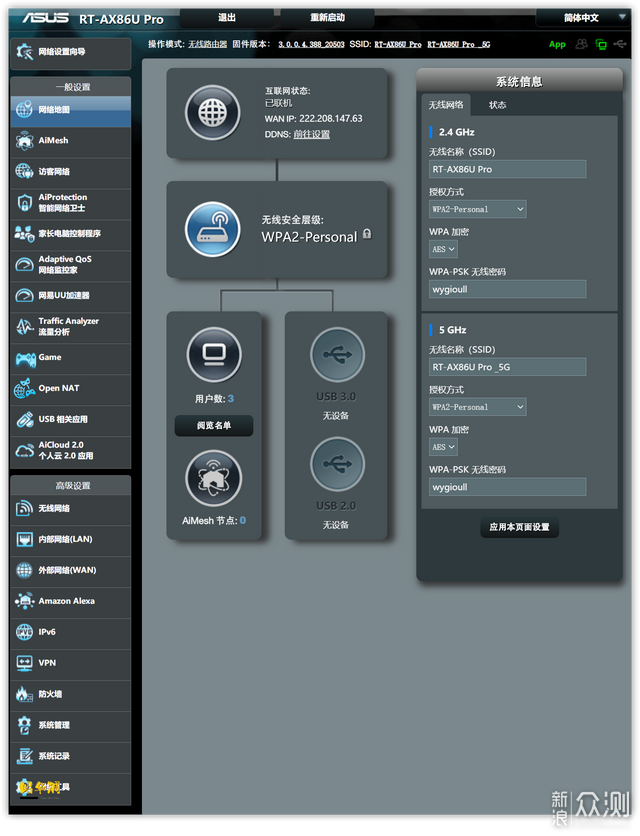Edit the 5 GHz SSID field
The image size is (640, 836).
coord(507,367)
